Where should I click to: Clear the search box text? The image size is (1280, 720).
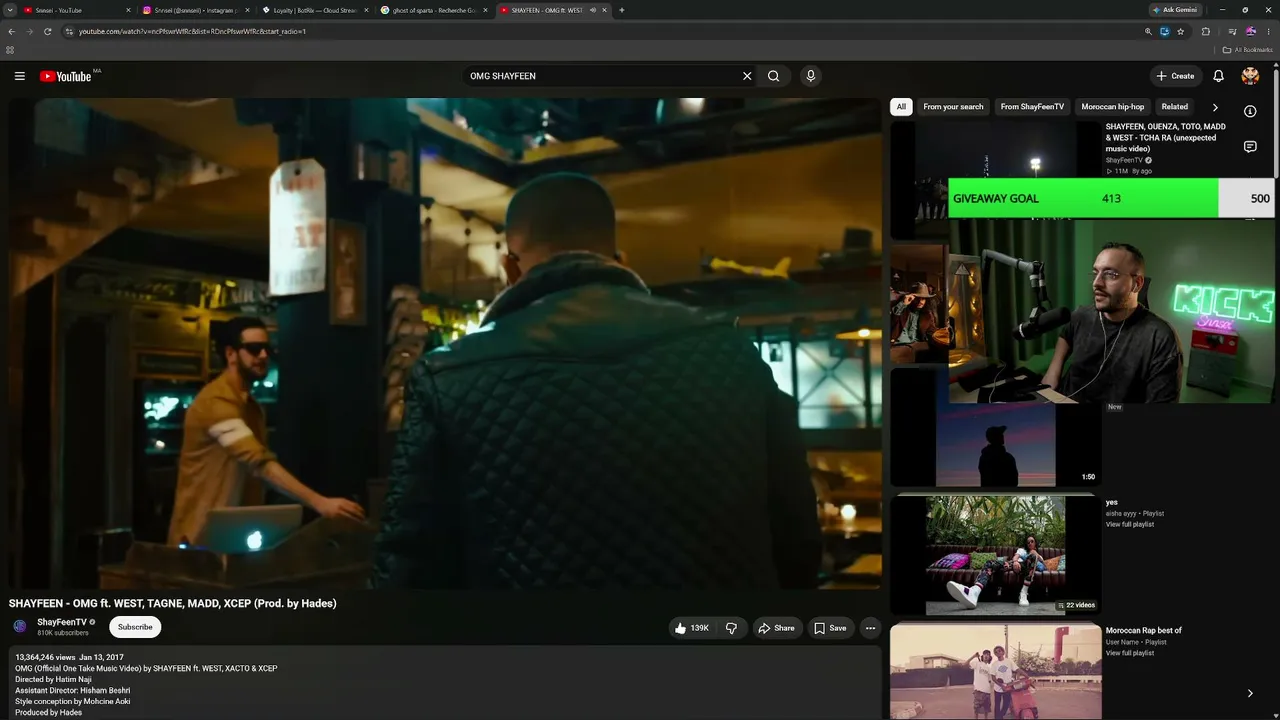pos(746,76)
